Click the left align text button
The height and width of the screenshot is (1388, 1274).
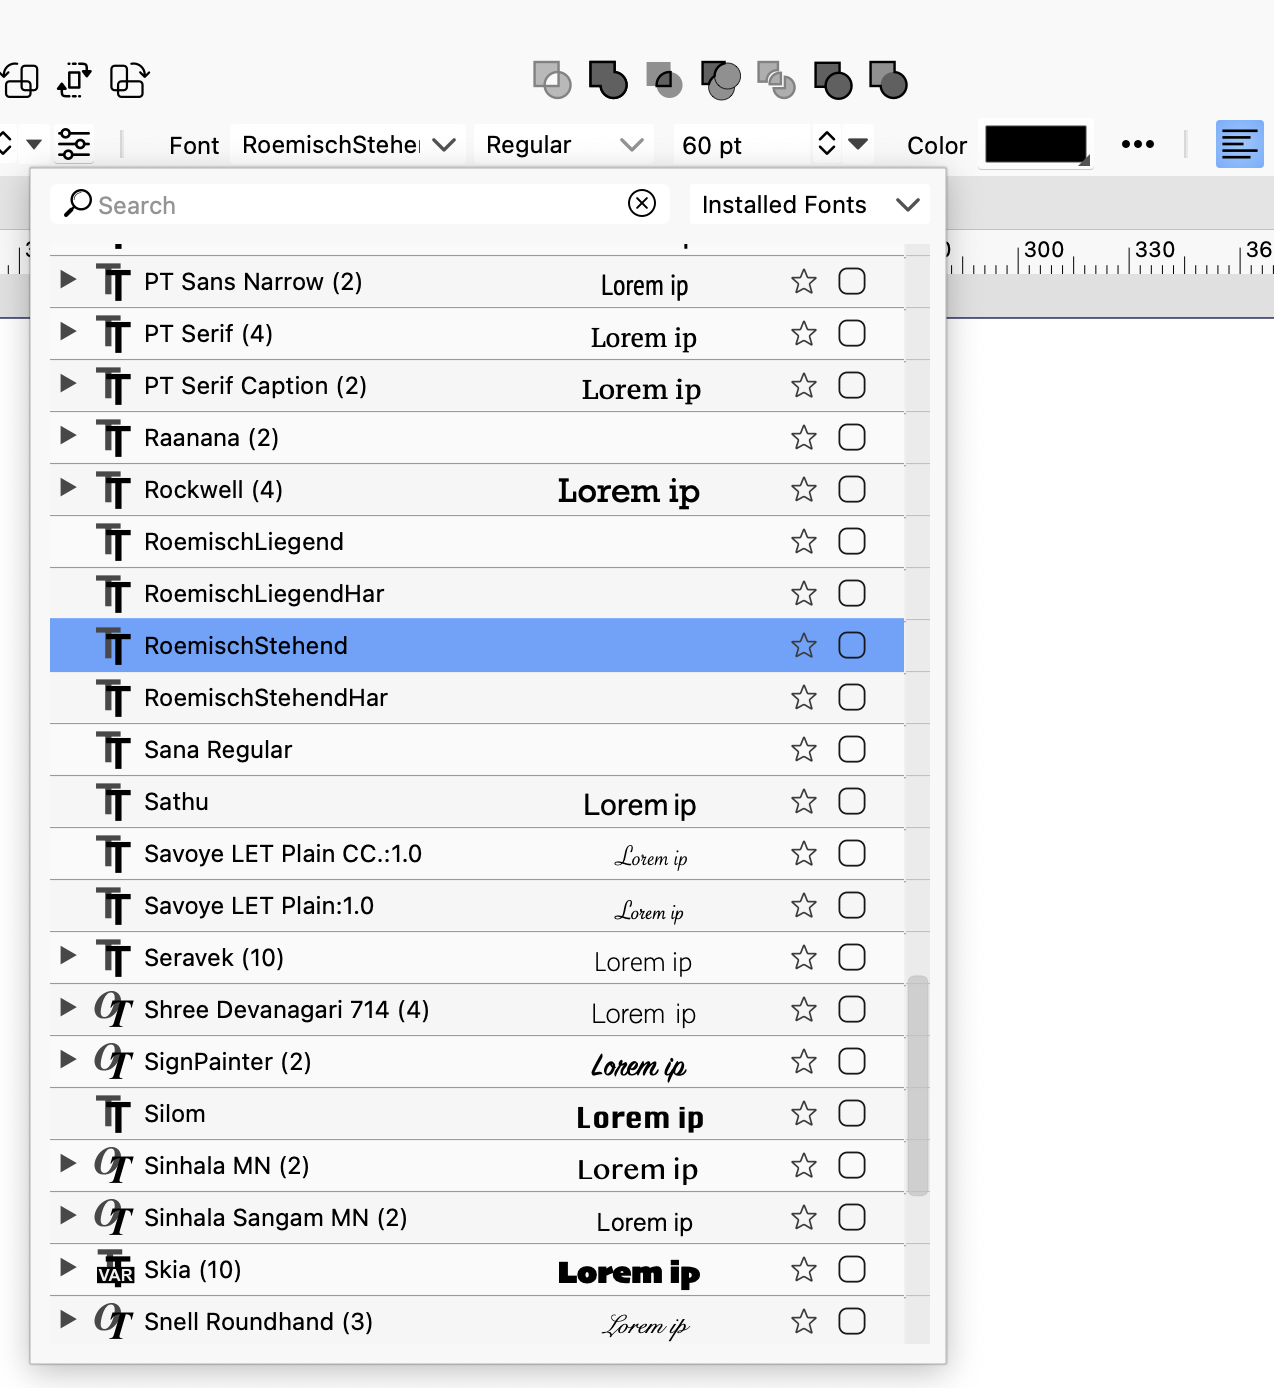1239,145
